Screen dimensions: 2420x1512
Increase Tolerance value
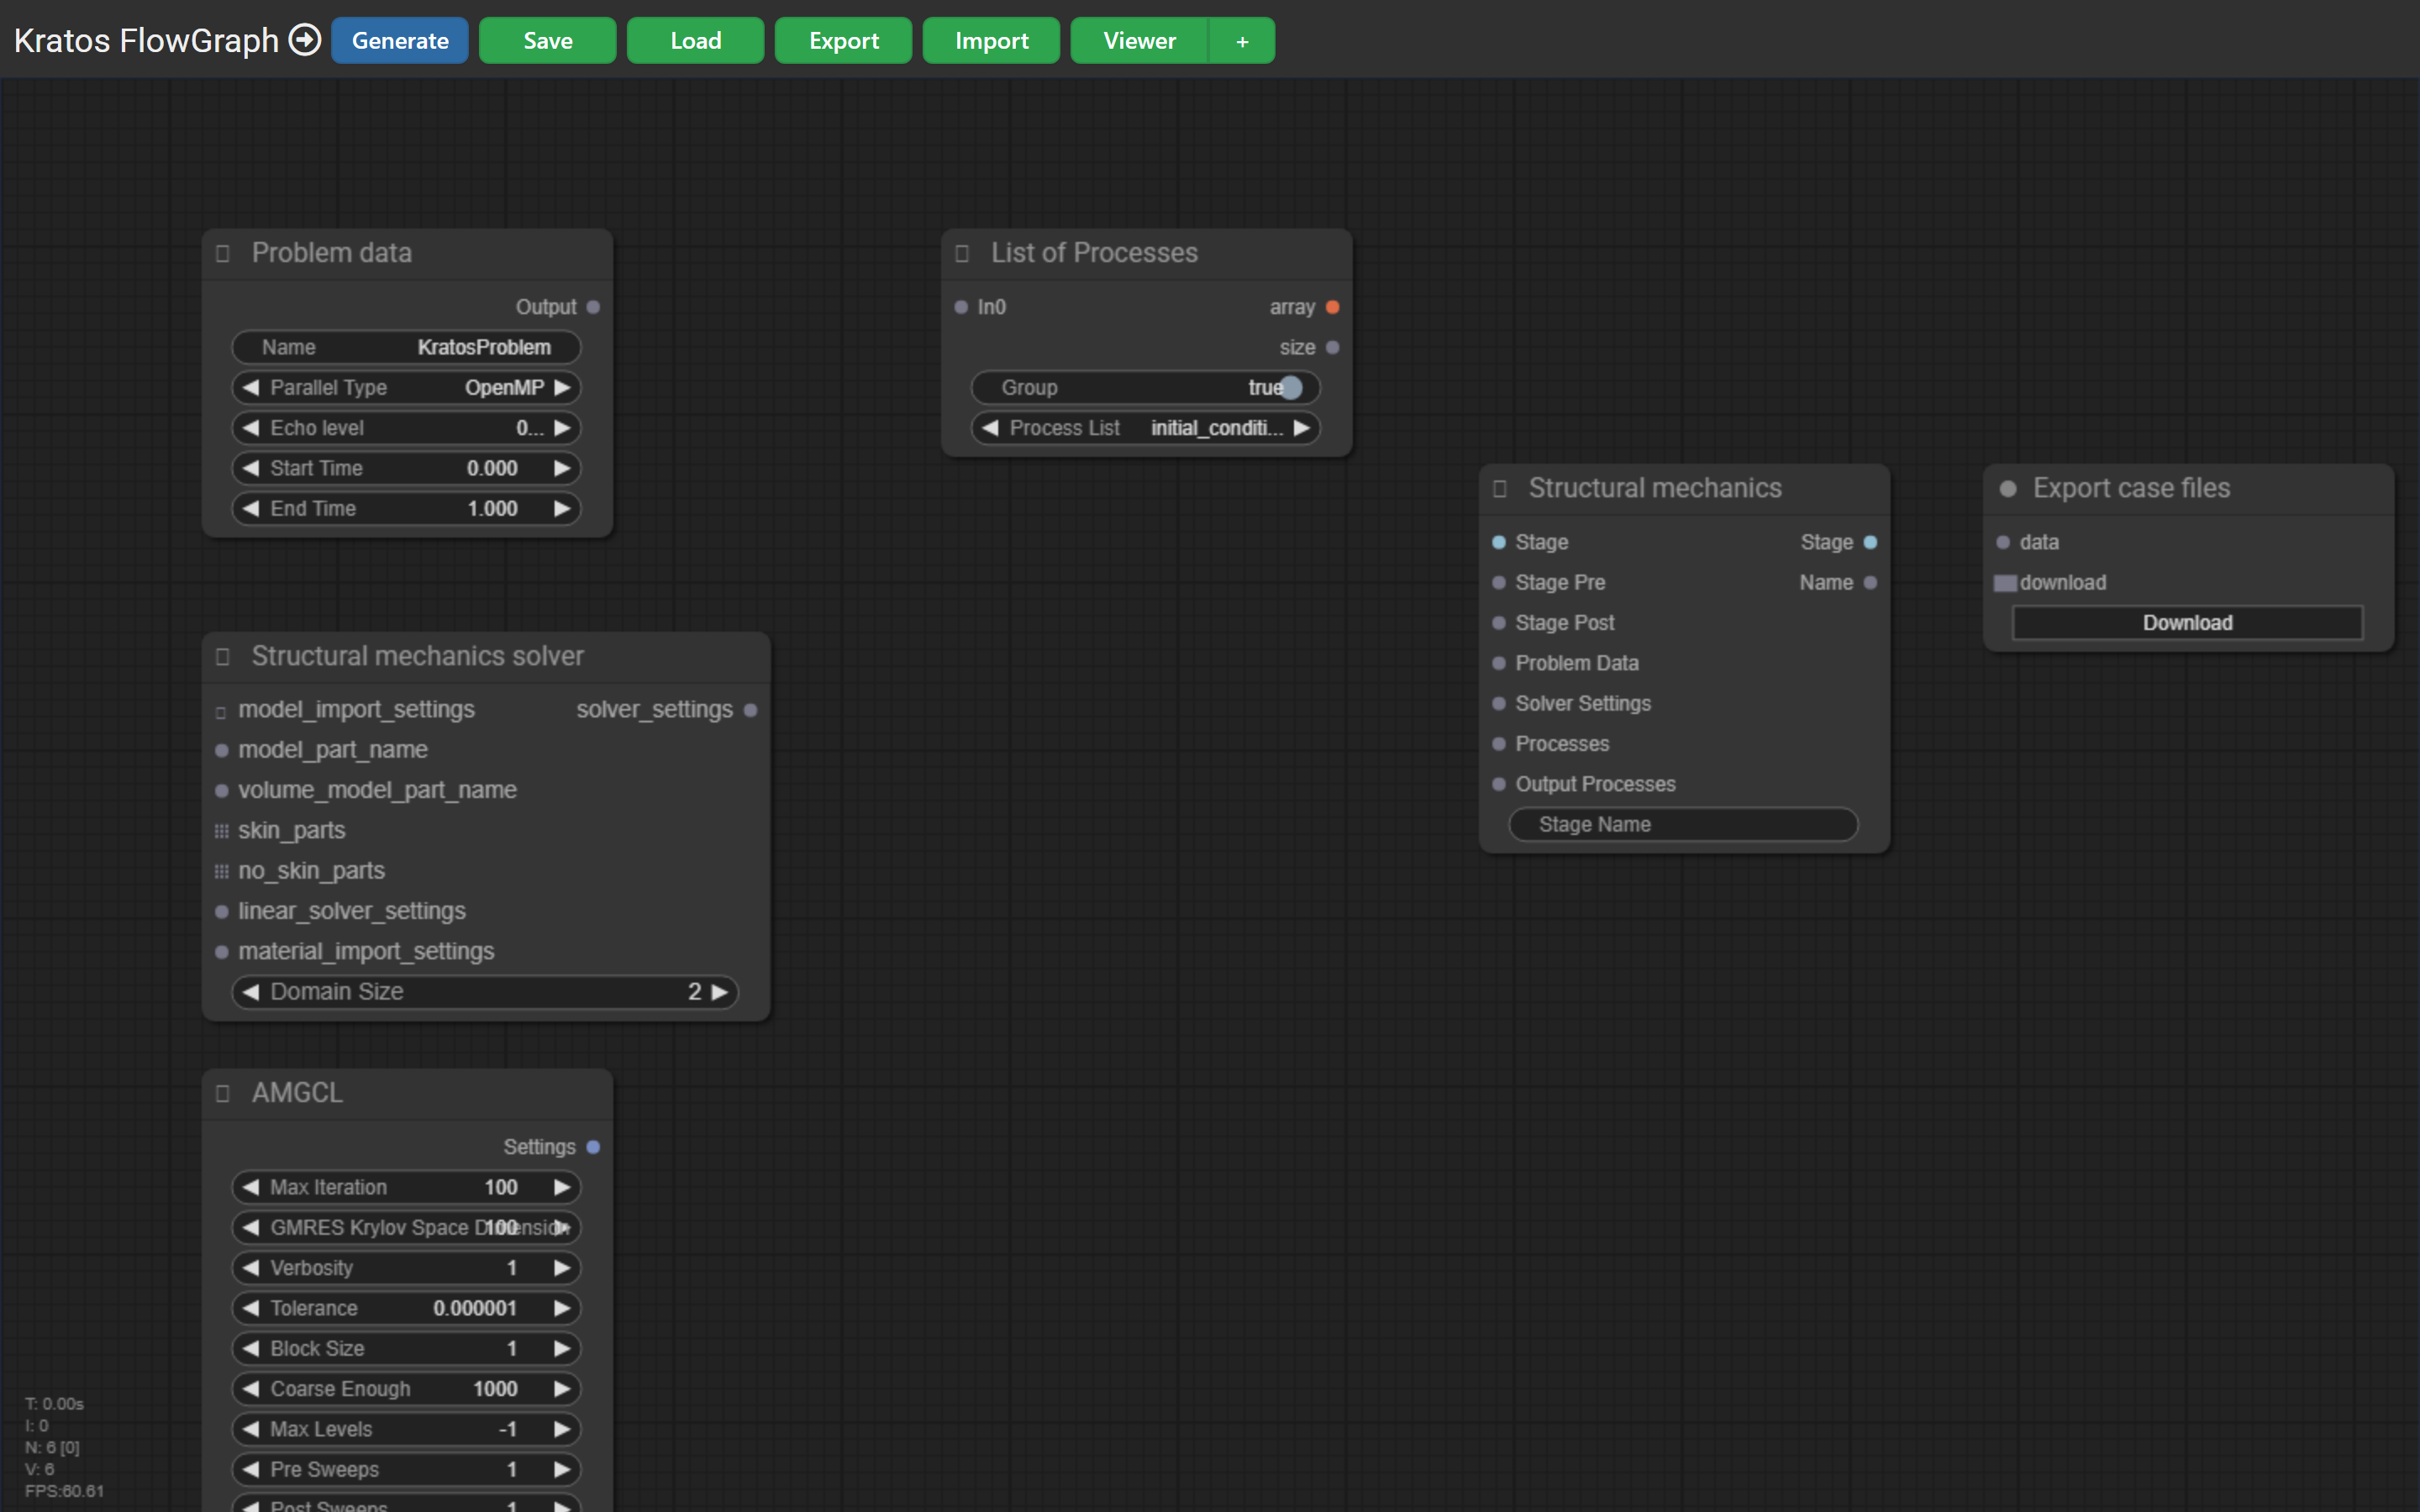pos(562,1308)
